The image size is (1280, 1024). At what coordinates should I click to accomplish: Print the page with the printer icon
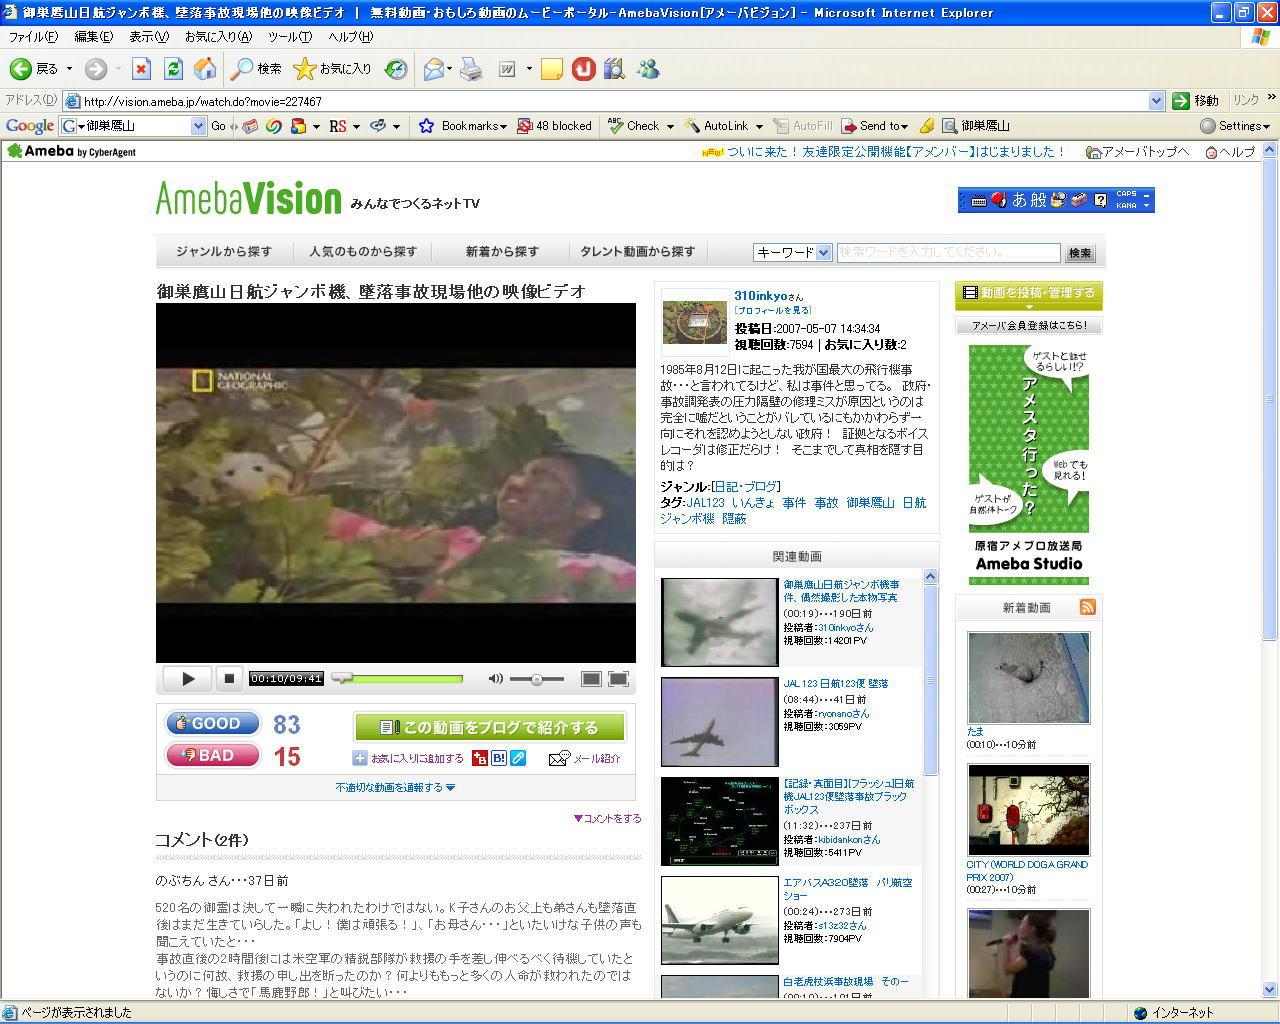(x=472, y=69)
